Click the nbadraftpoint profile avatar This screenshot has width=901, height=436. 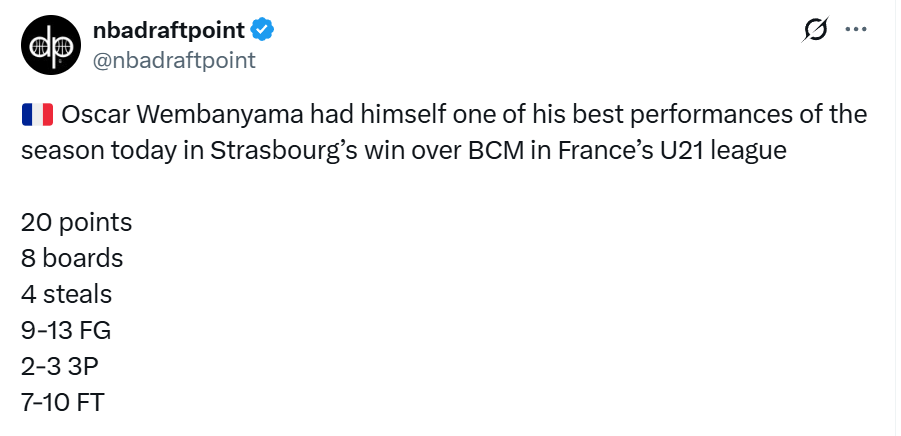point(47,46)
